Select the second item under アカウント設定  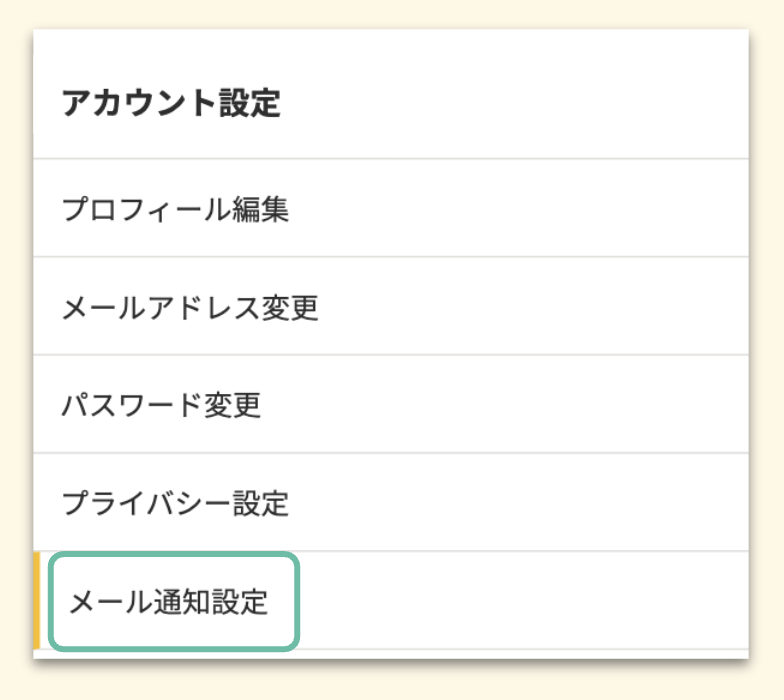click(x=190, y=307)
